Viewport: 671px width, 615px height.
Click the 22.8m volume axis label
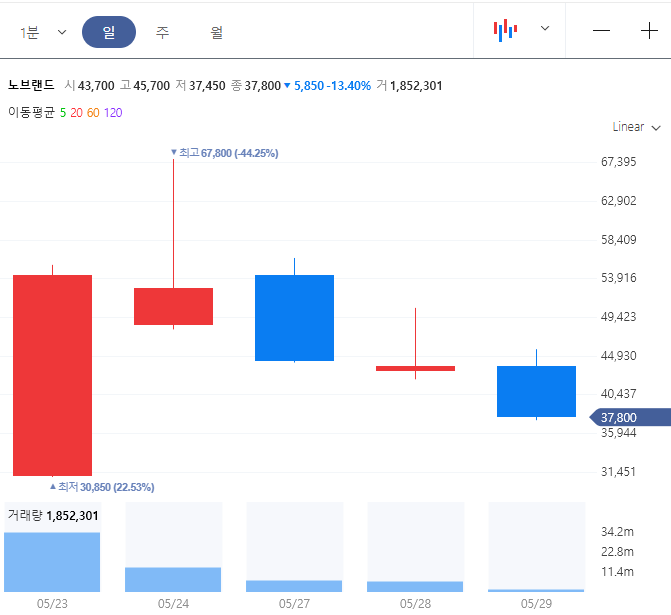pyautogui.click(x=617, y=552)
